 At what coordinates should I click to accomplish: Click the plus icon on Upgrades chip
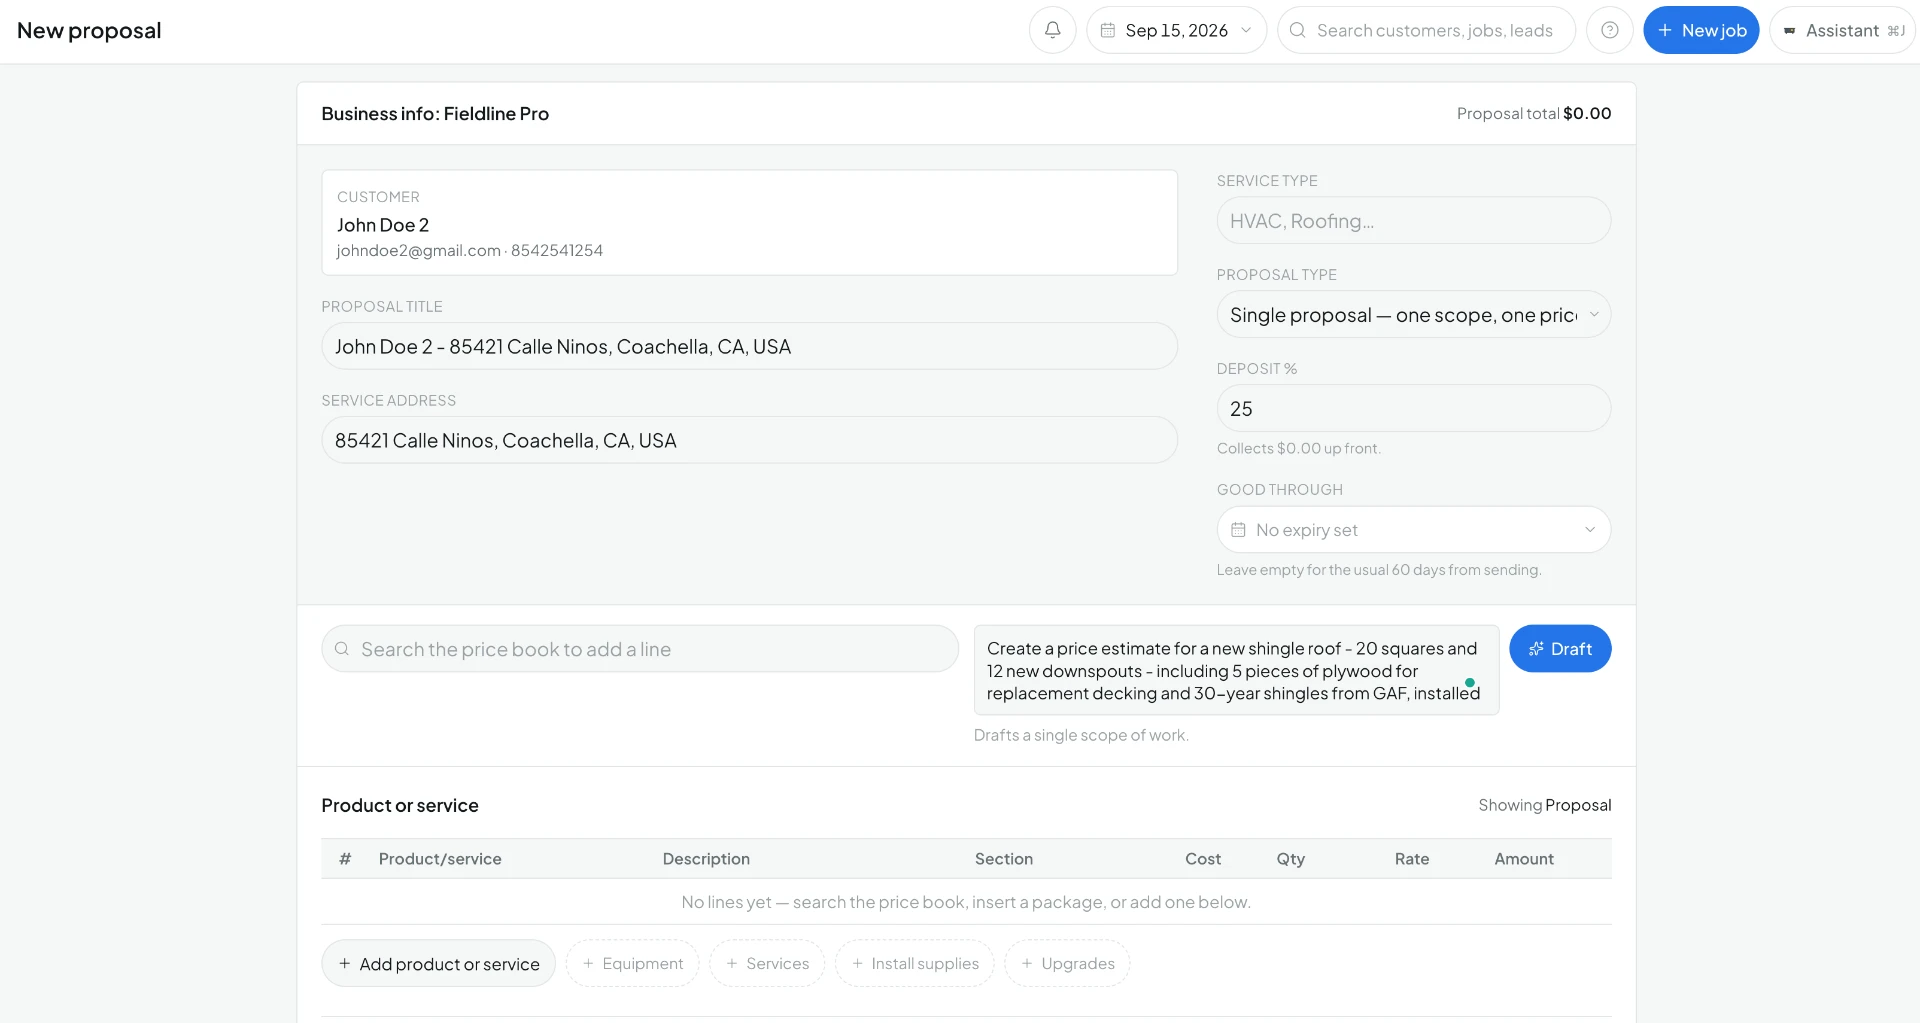pyautogui.click(x=1027, y=963)
